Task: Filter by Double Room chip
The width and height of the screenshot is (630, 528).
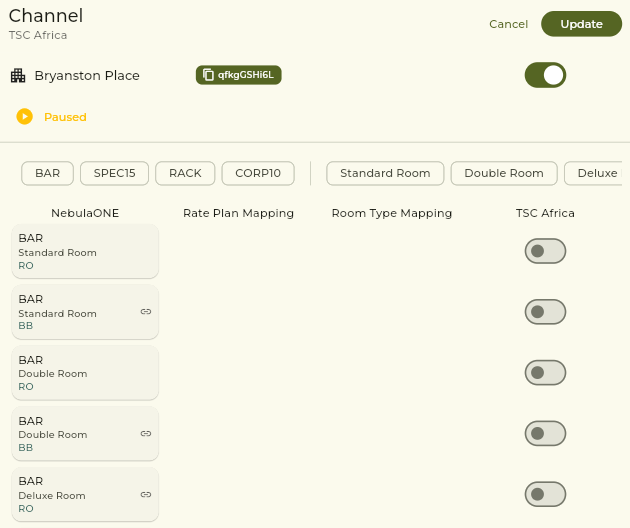Action: click(x=504, y=173)
